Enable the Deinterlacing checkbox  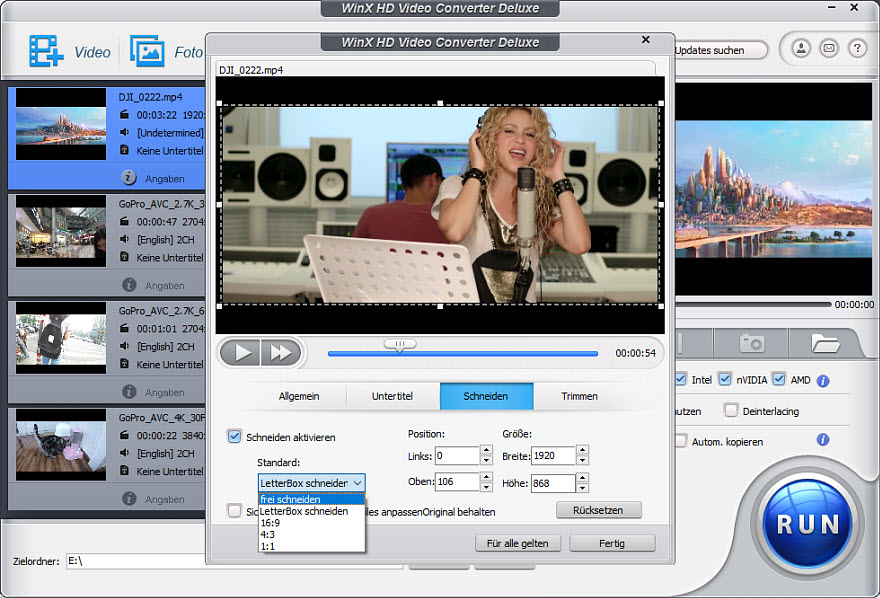pos(731,410)
